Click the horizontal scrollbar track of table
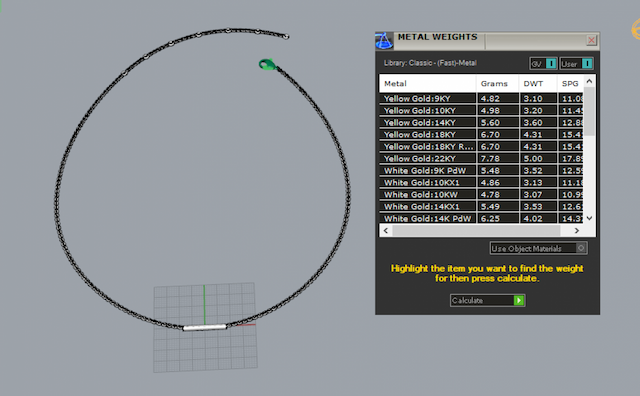 (476, 231)
